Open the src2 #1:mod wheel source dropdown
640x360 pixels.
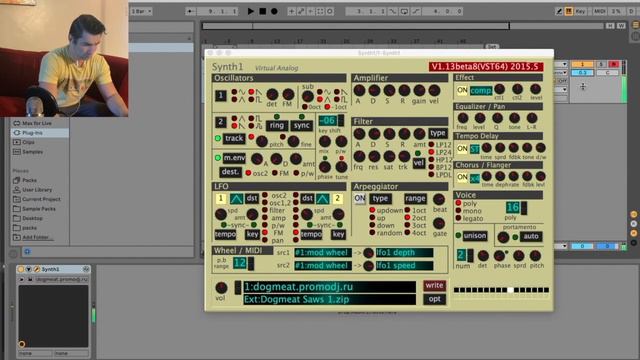coord(322,266)
